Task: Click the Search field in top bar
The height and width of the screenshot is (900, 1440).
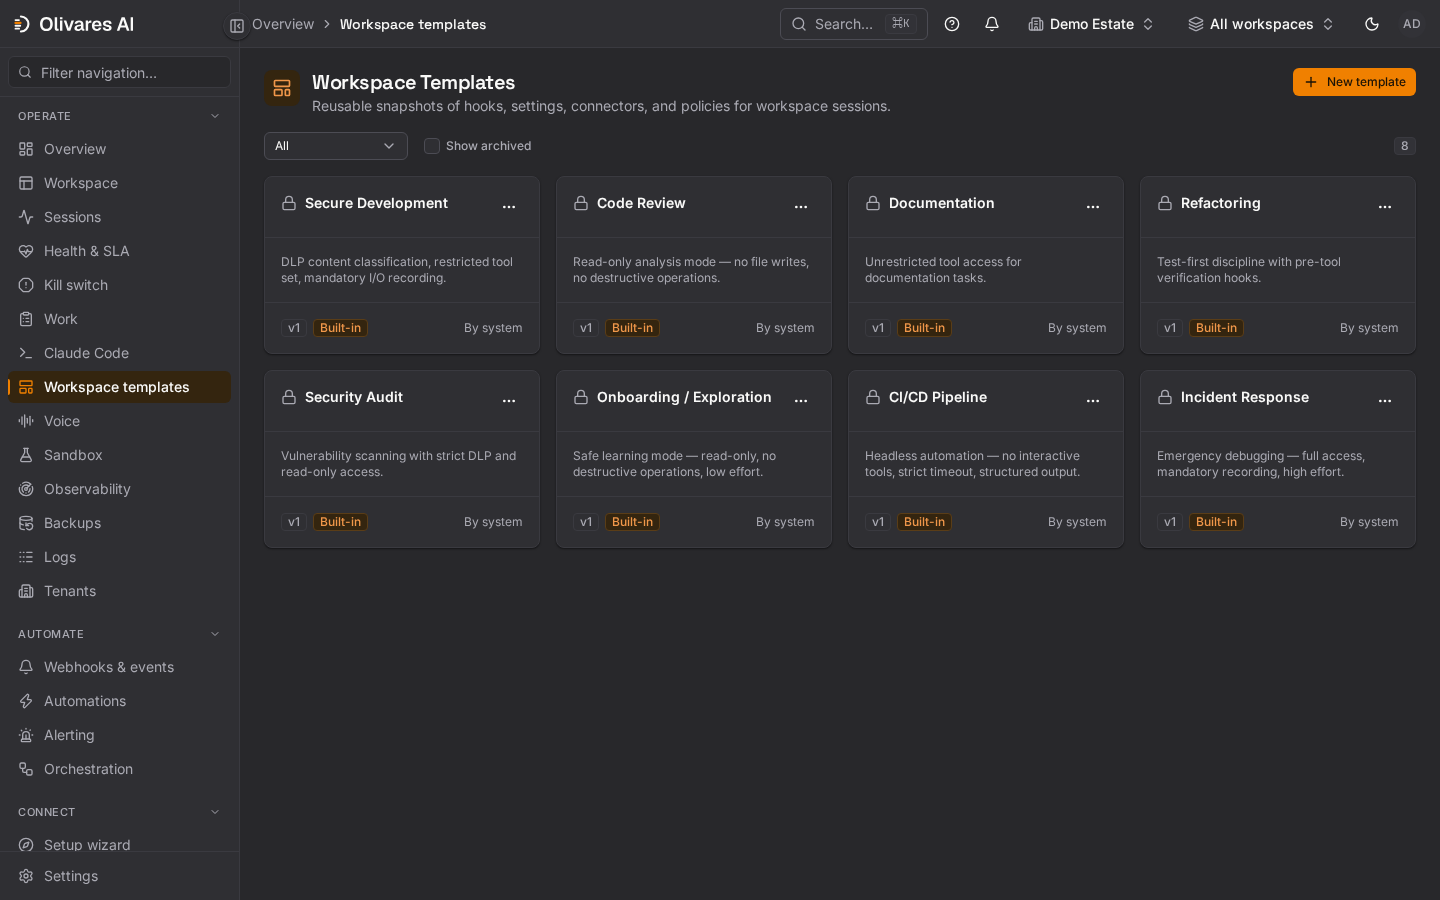Action: coord(853,24)
